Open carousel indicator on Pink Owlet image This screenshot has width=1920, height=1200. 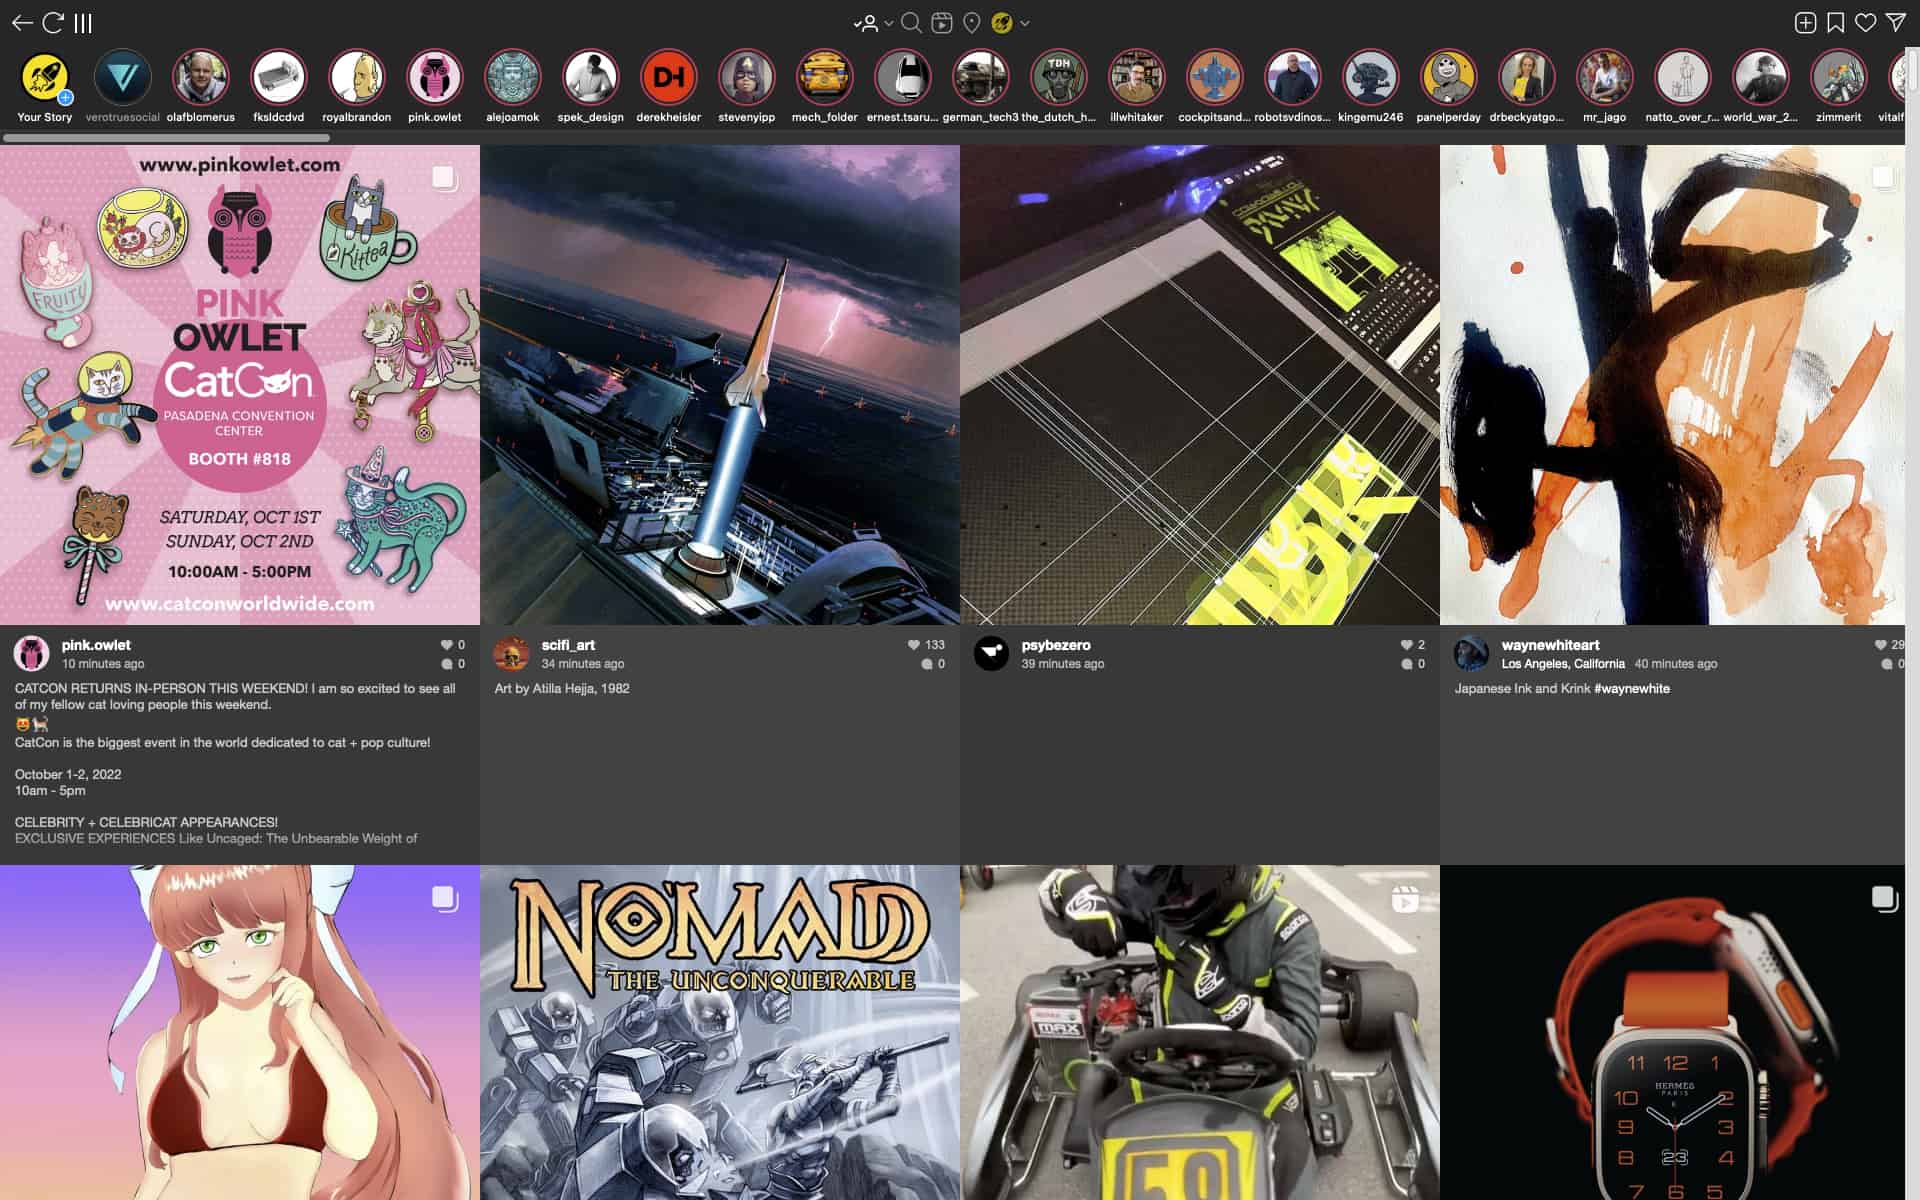[x=444, y=178]
